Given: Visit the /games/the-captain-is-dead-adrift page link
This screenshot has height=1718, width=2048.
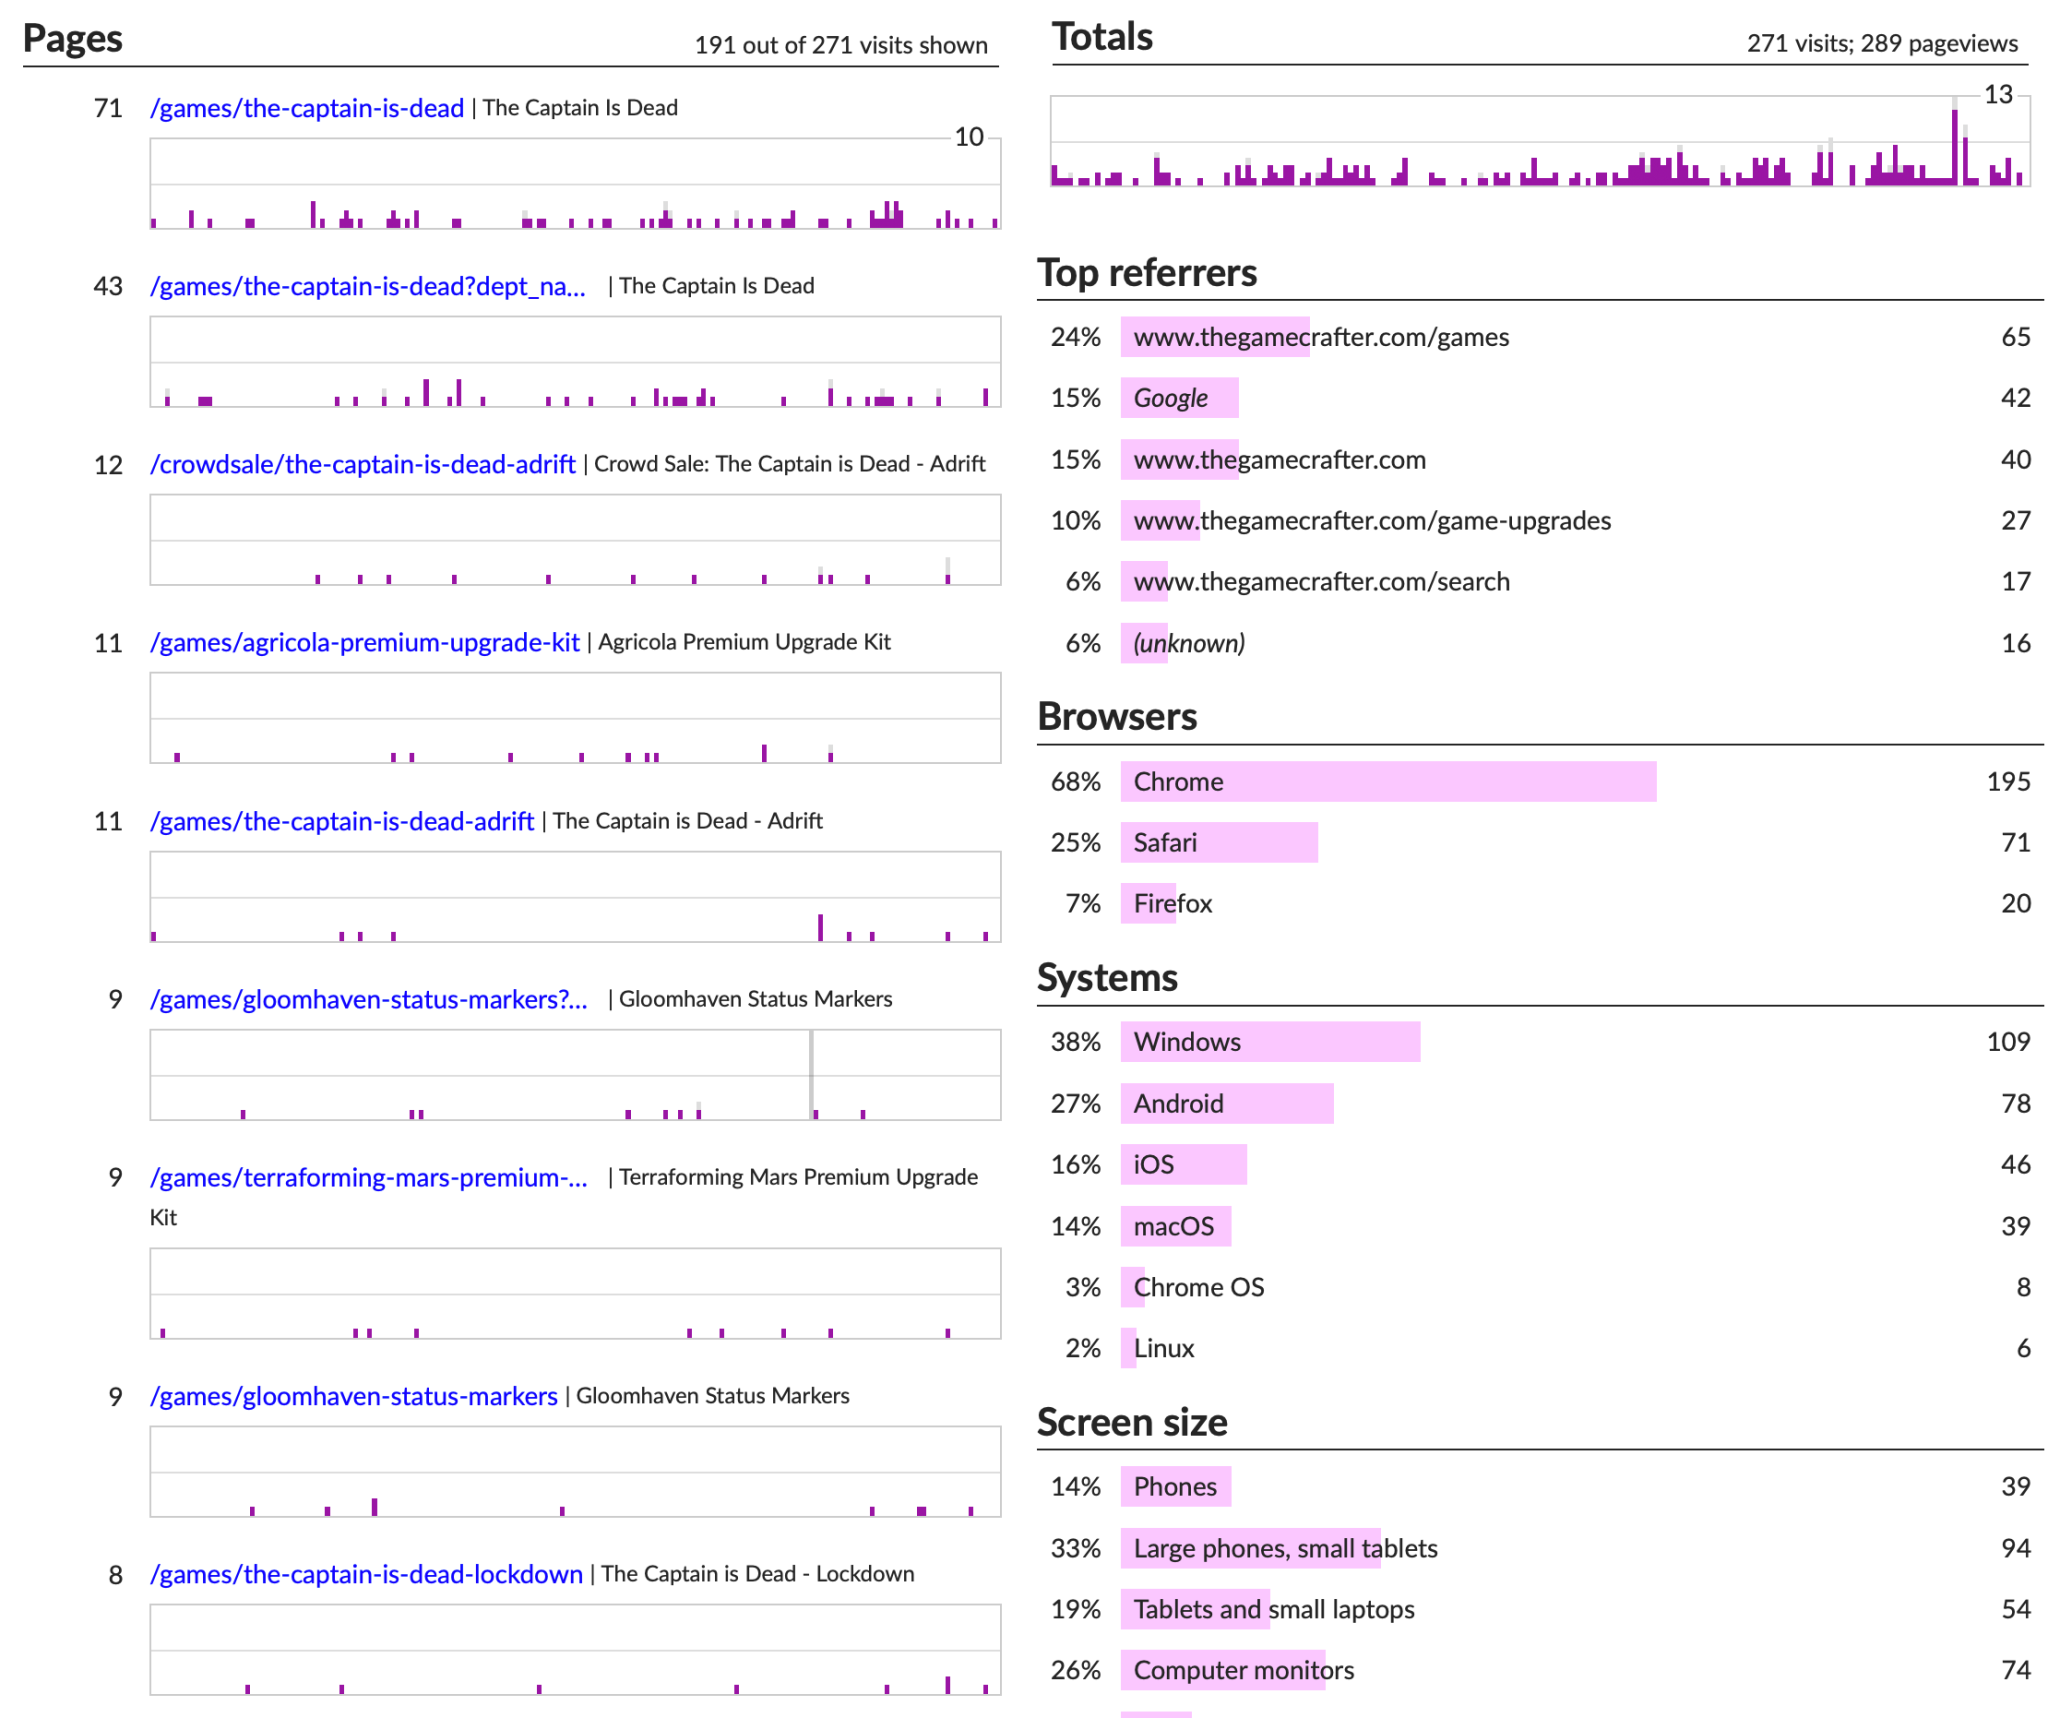Looking at the screenshot, I should tap(341, 821).
